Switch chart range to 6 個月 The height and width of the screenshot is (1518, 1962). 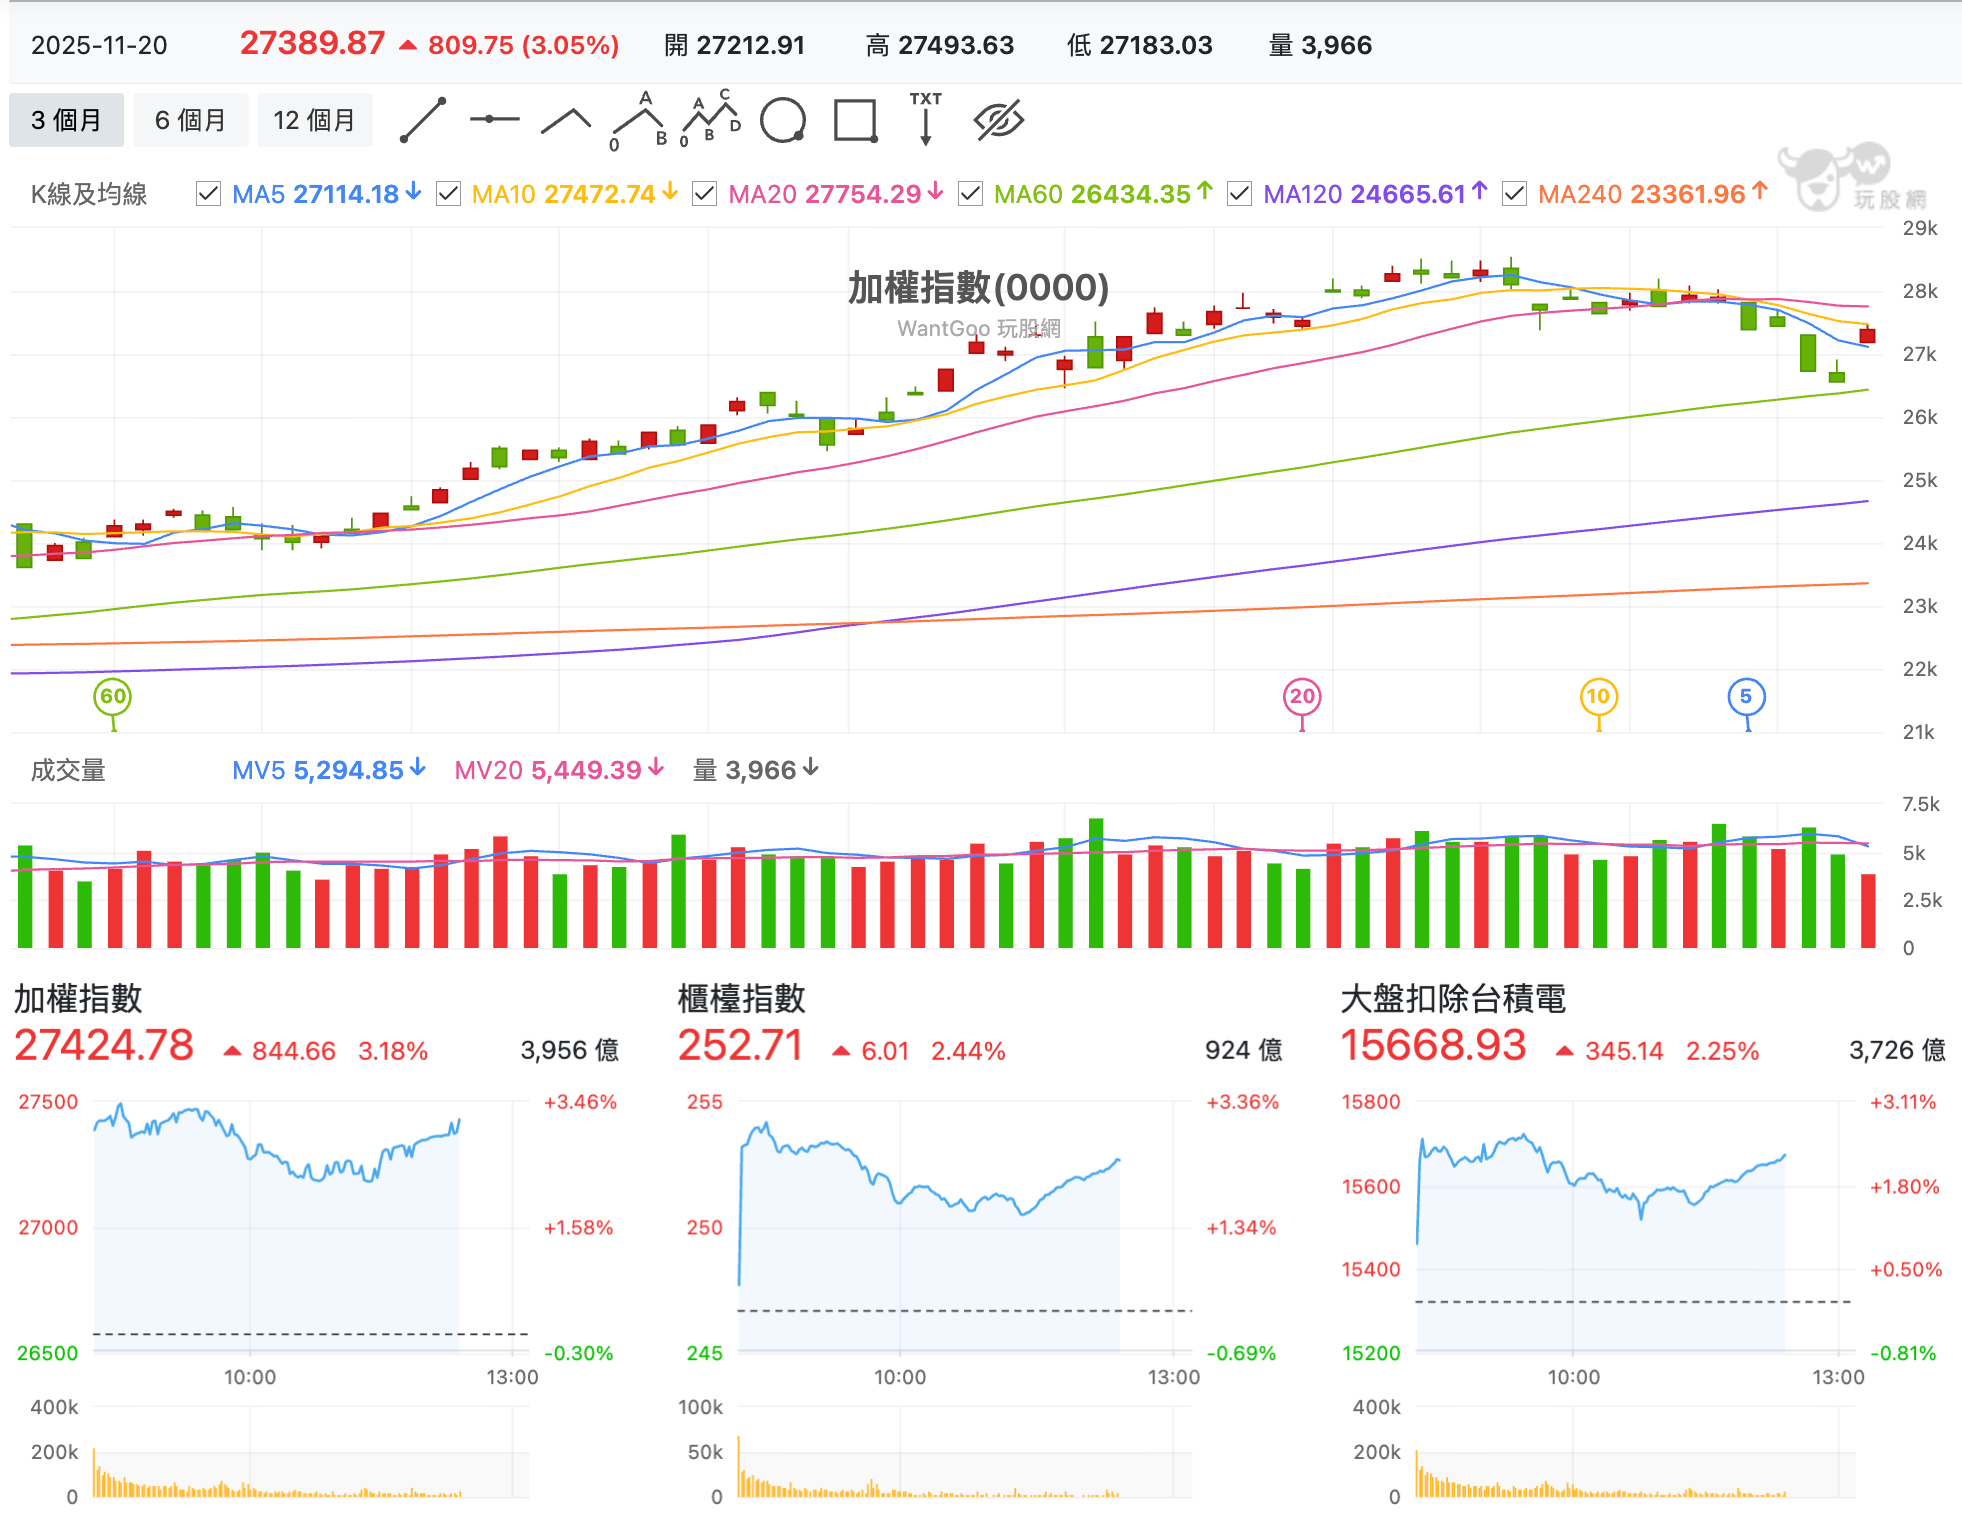(190, 120)
